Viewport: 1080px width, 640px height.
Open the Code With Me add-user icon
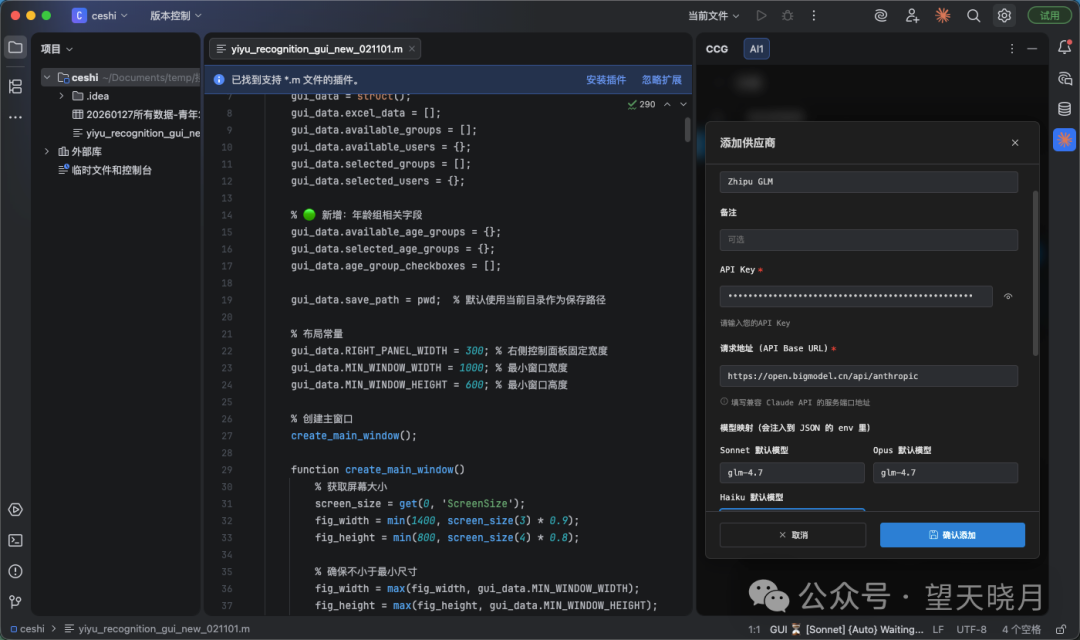pos(912,15)
